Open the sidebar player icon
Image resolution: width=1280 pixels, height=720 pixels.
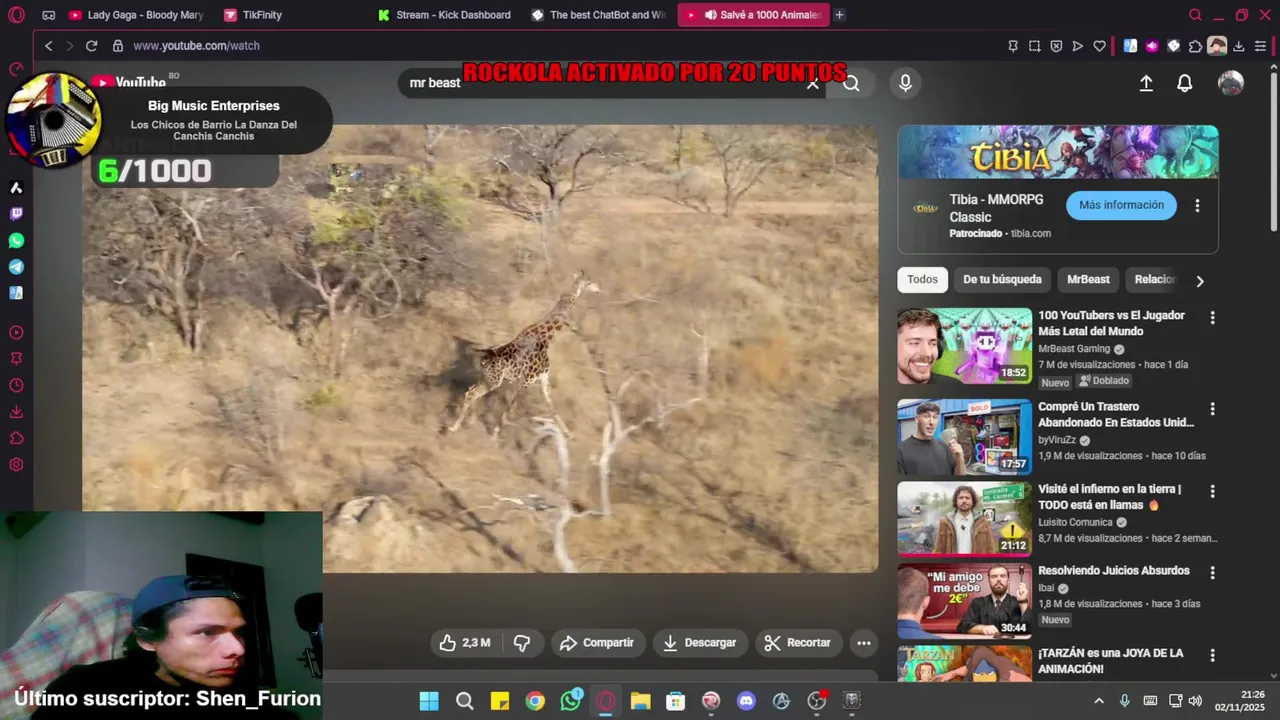(16, 333)
